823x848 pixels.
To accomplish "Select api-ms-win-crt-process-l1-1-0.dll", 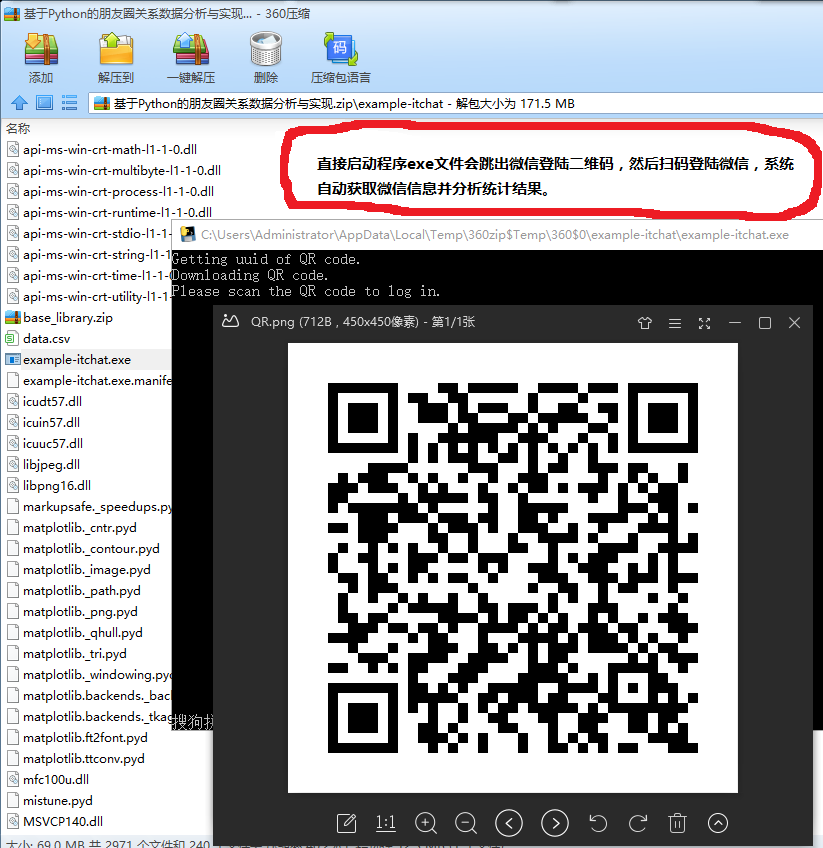I will pos(118,191).
